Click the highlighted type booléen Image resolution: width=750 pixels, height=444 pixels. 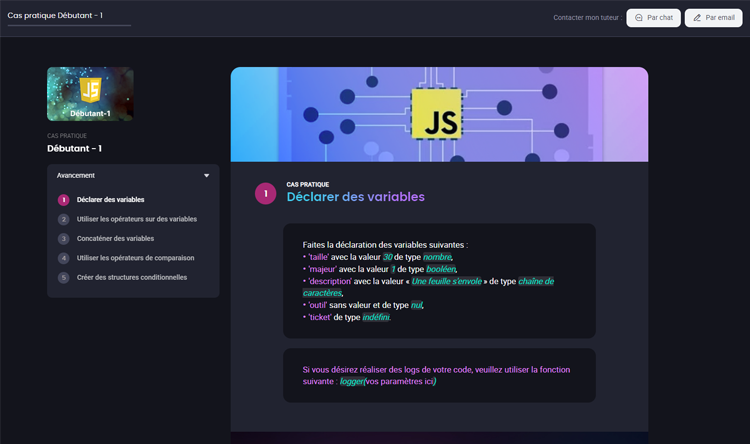pyautogui.click(x=441, y=269)
